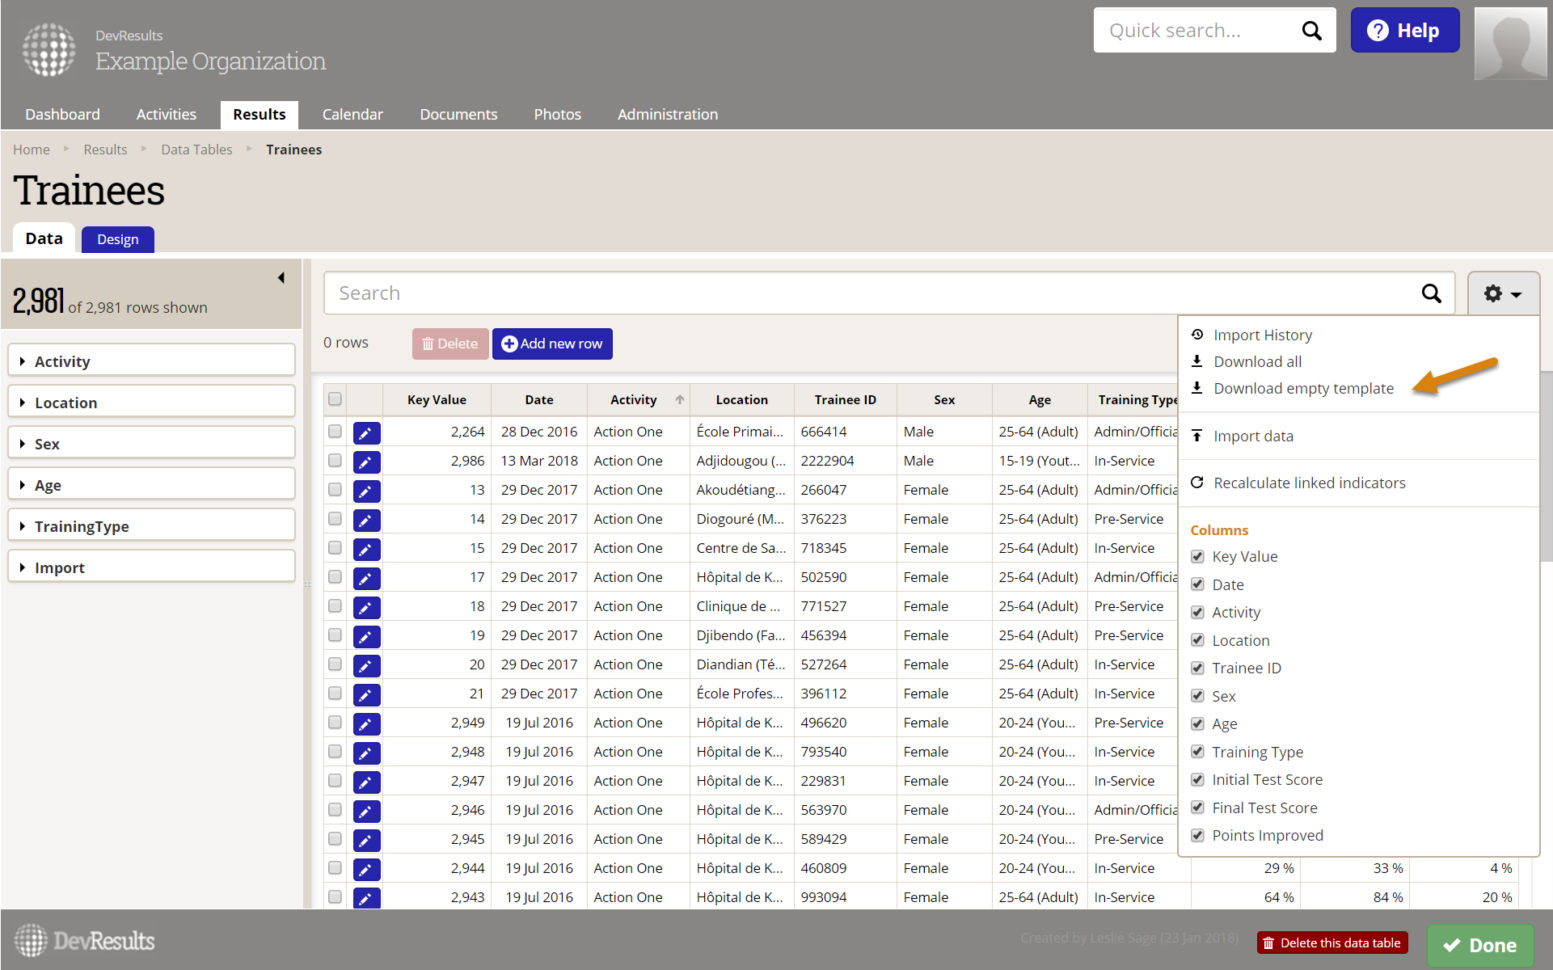Viewport: 1553px width, 970px height.
Task: Choose Download all from the menu
Action: tap(1257, 361)
